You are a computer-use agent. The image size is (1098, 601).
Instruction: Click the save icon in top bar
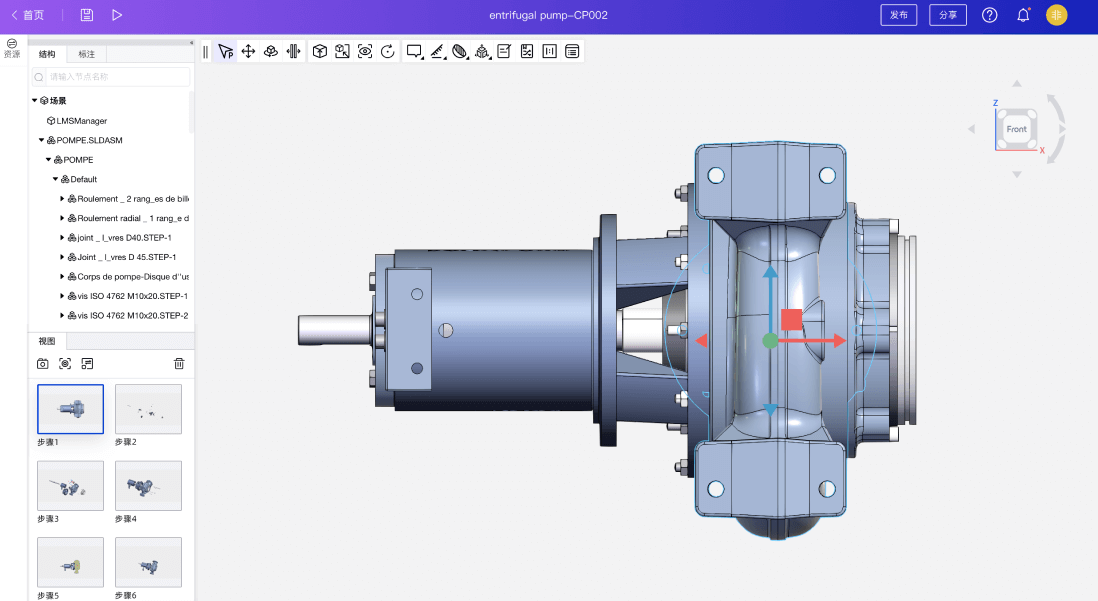(87, 15)
